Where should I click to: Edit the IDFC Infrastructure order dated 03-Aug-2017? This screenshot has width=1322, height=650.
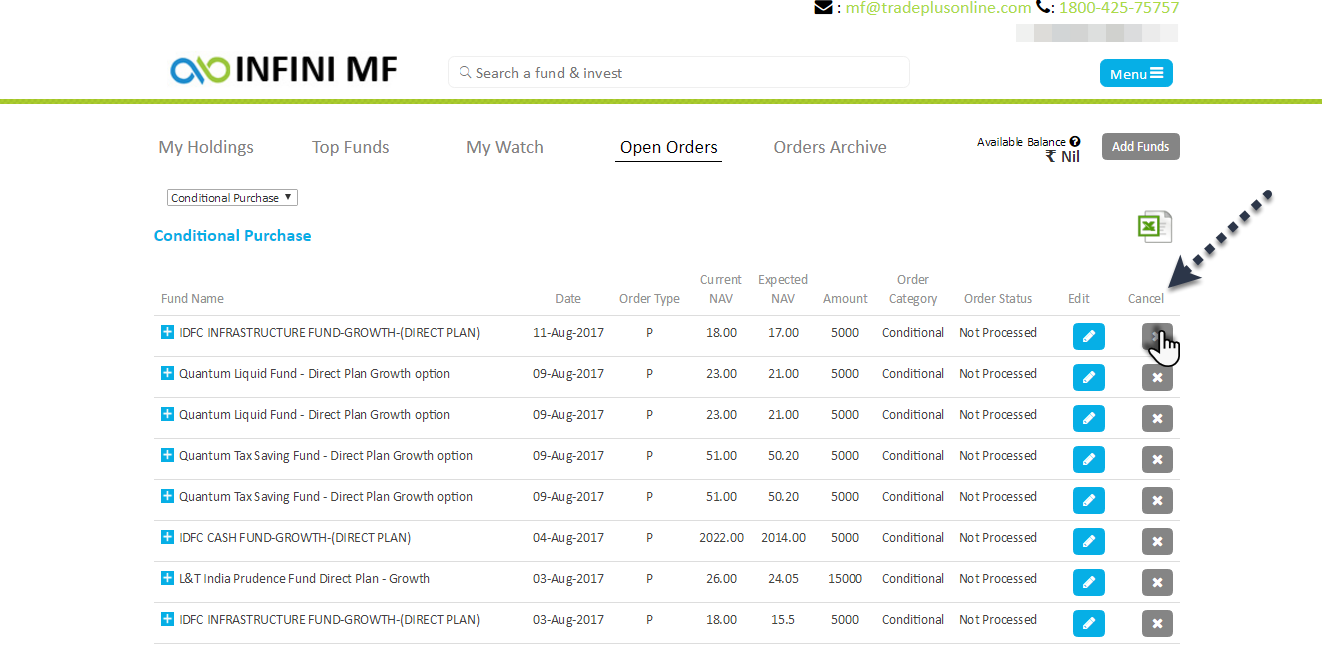[x=1089, y=624]
